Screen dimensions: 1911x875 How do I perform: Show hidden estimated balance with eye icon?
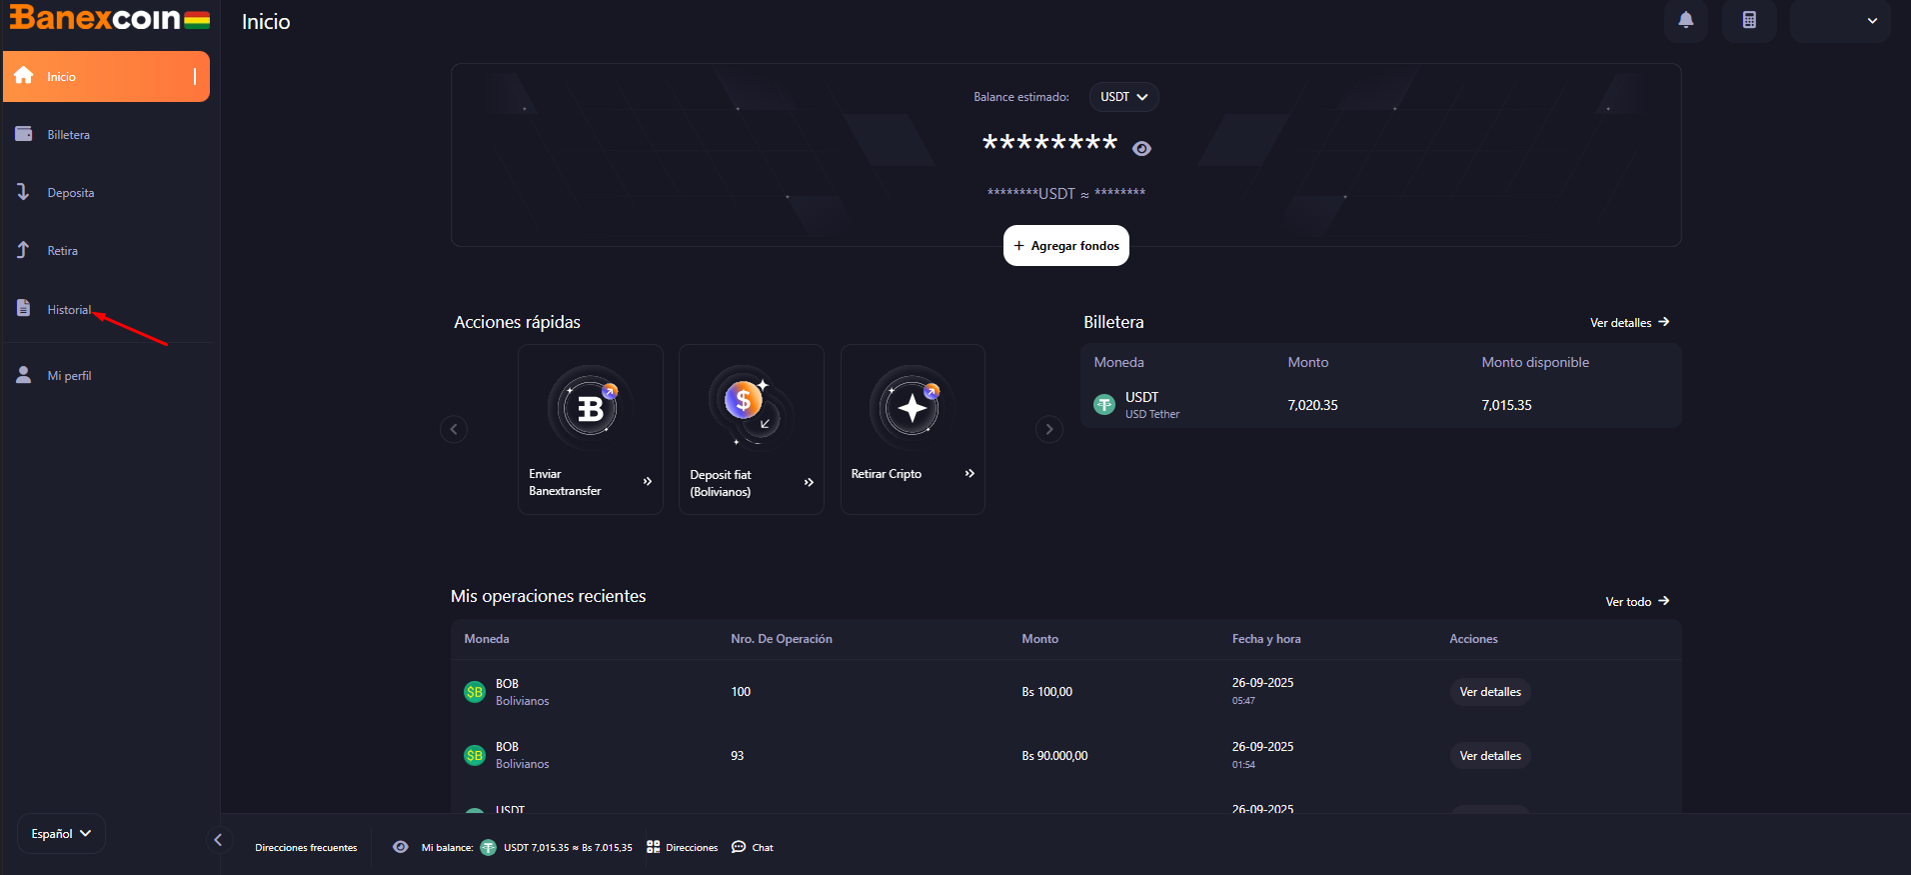tap(1141, 148)
